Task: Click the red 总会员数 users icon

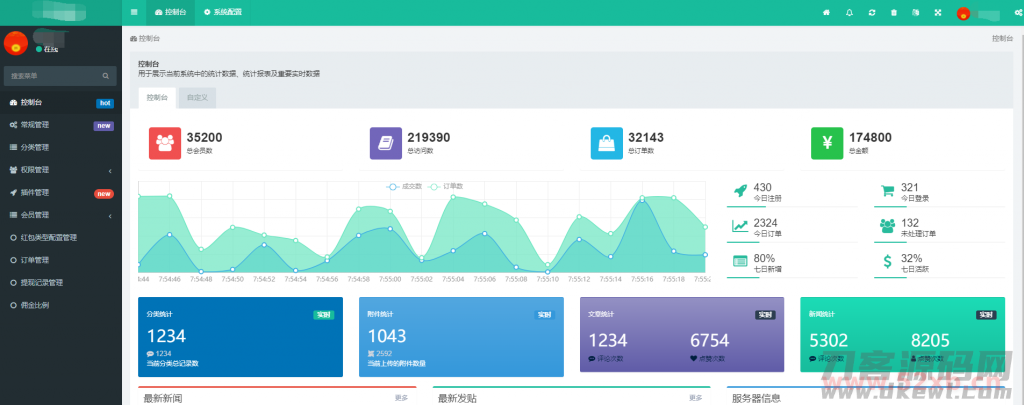Action: pos(165,143)
